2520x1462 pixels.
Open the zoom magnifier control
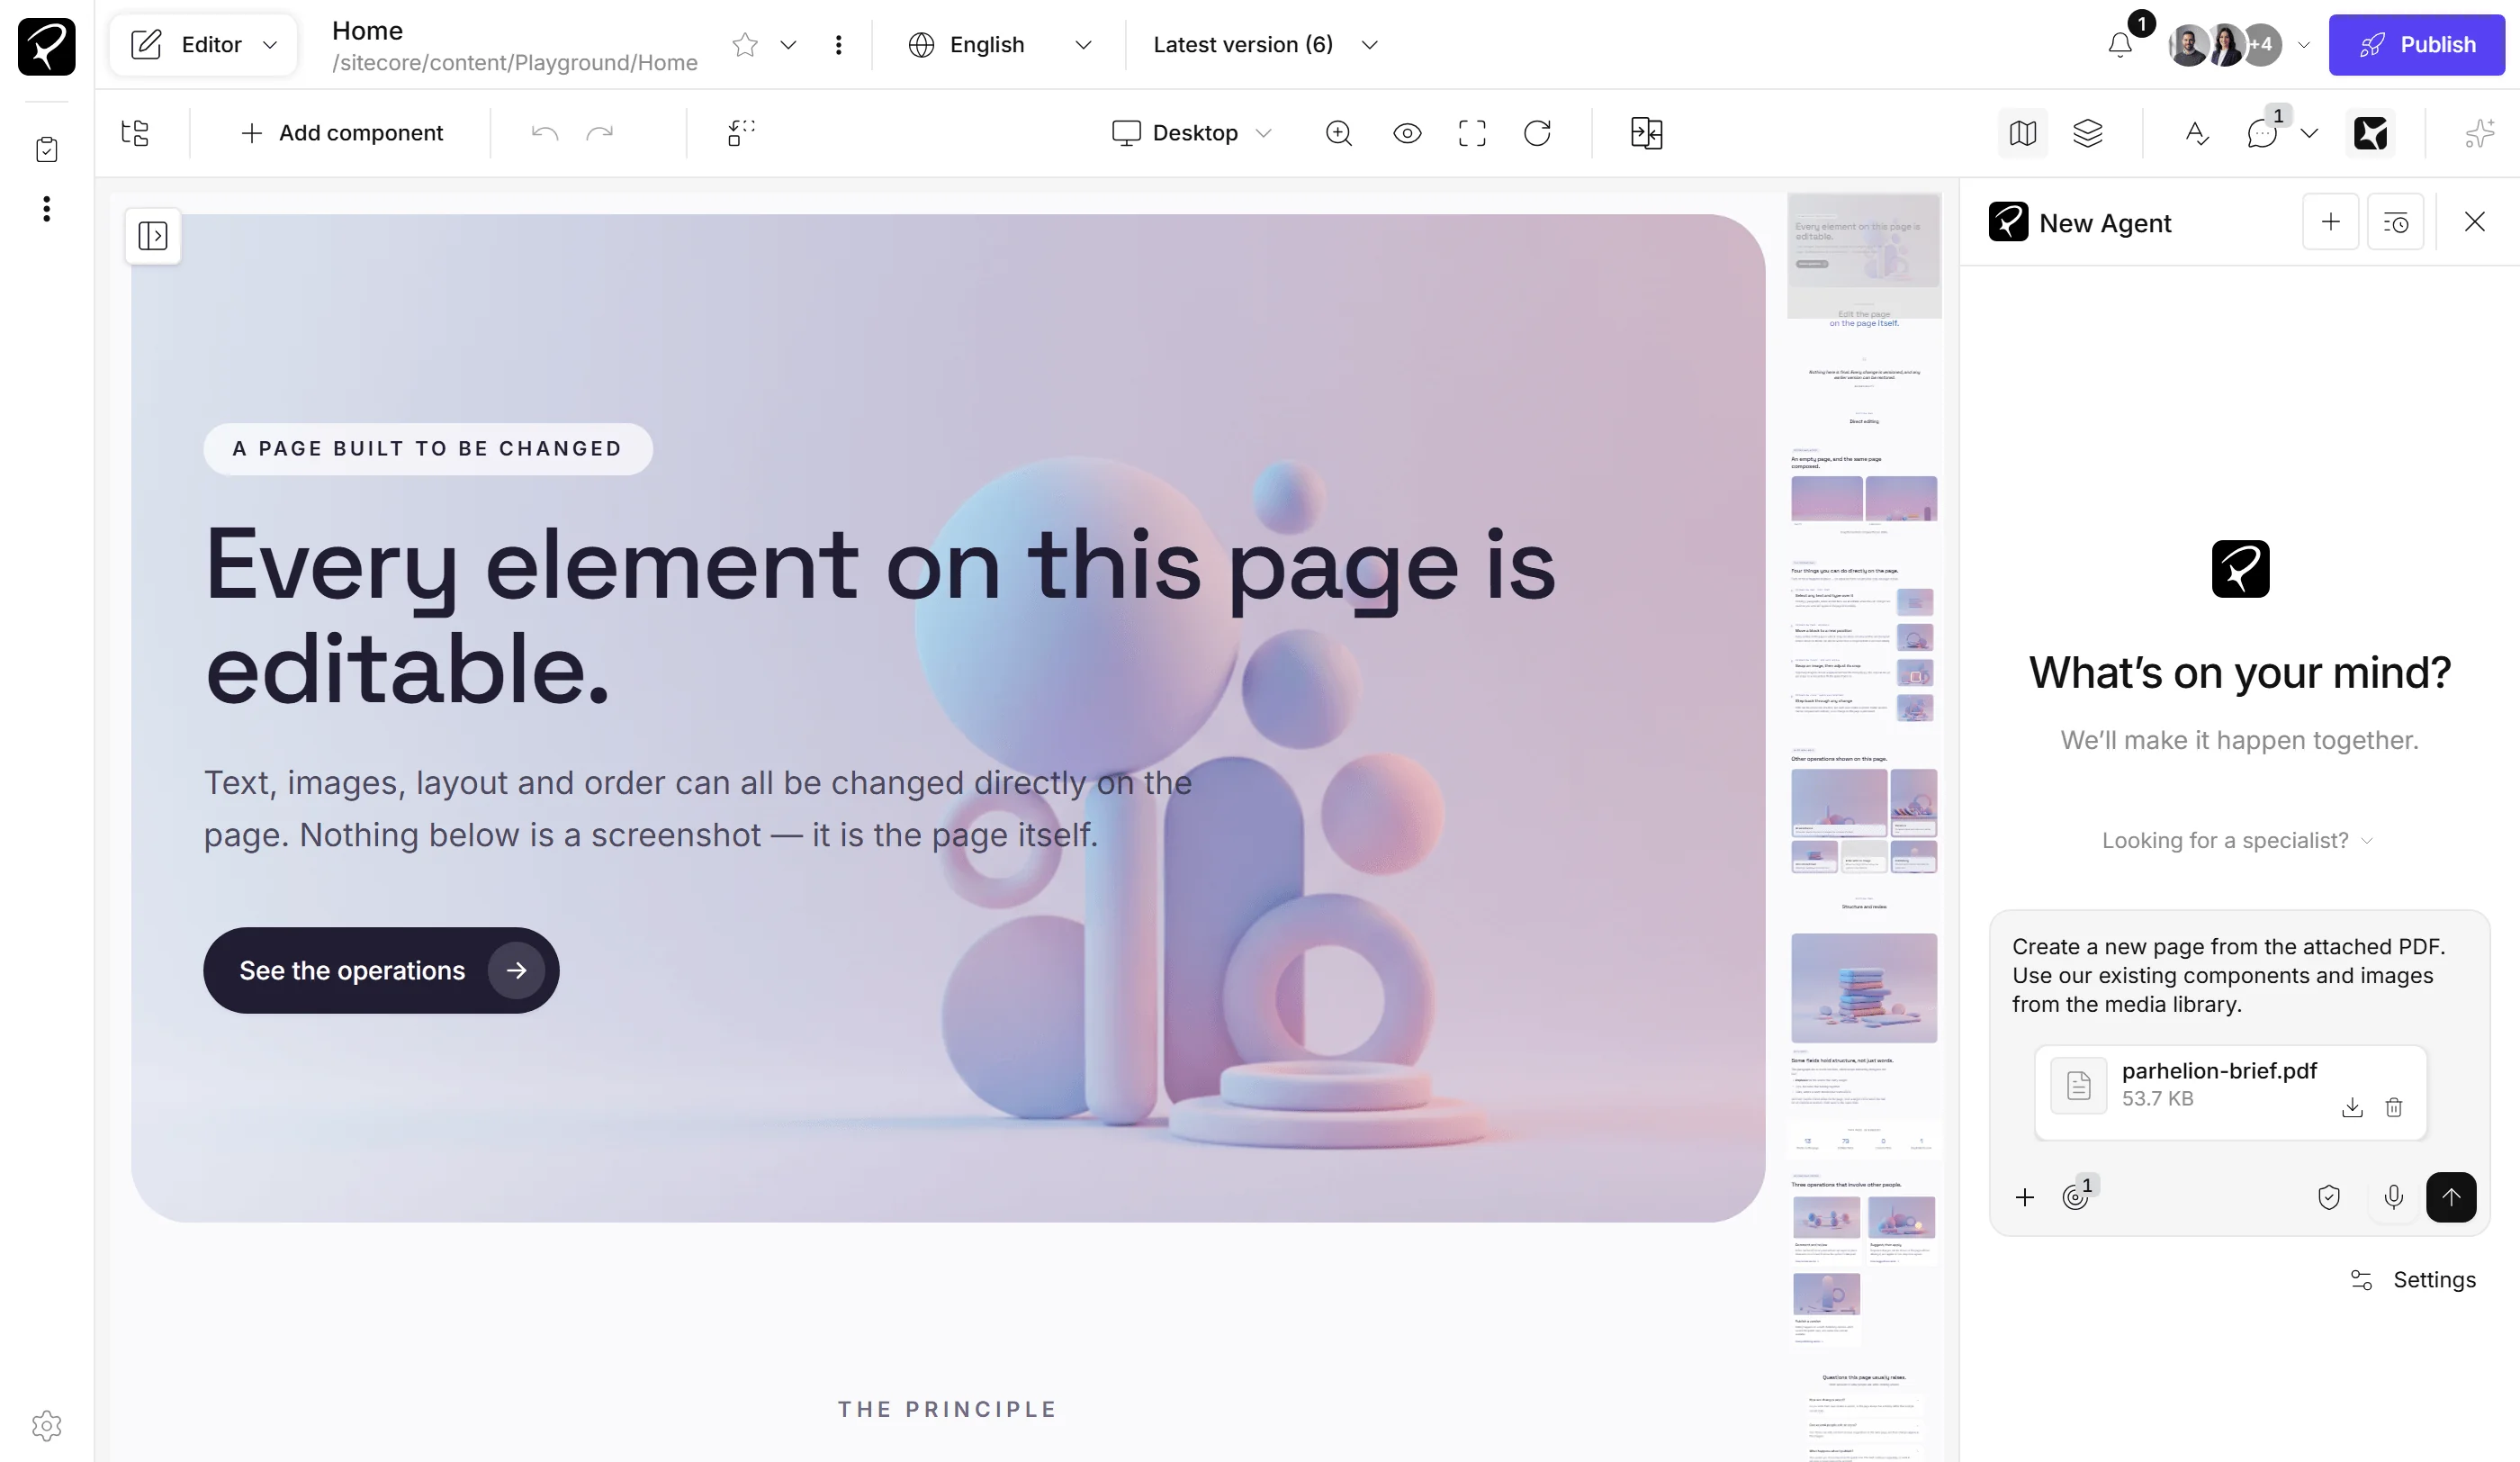click(x=1339, y=133)
